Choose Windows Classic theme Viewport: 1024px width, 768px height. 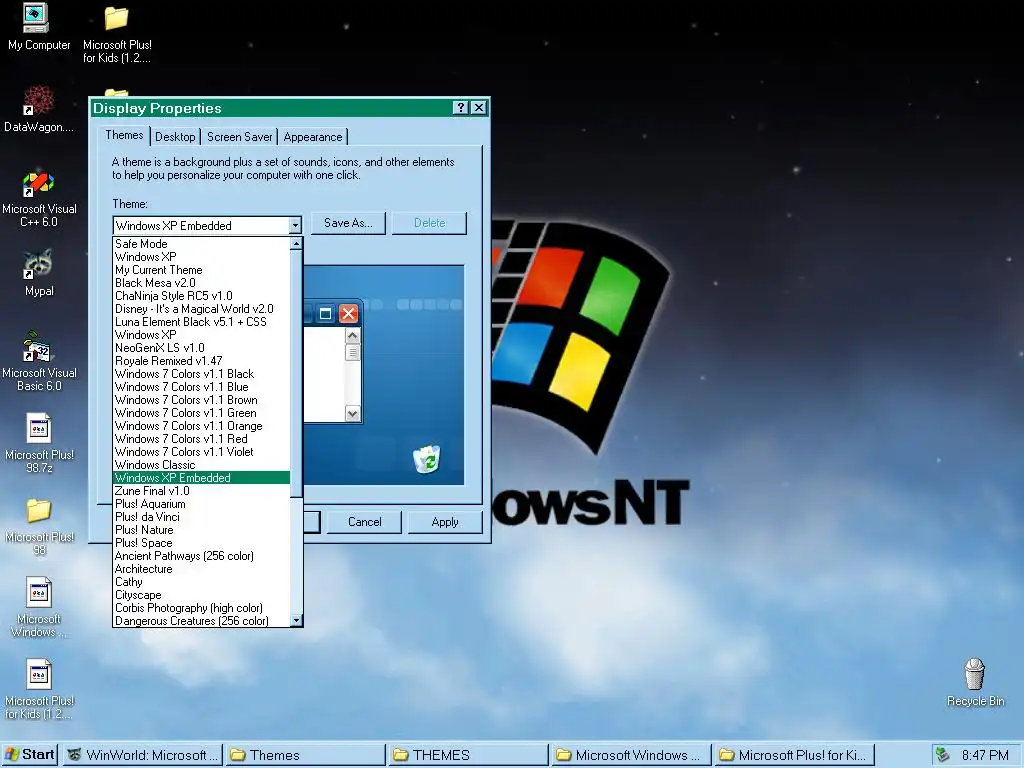coord(202,465)
